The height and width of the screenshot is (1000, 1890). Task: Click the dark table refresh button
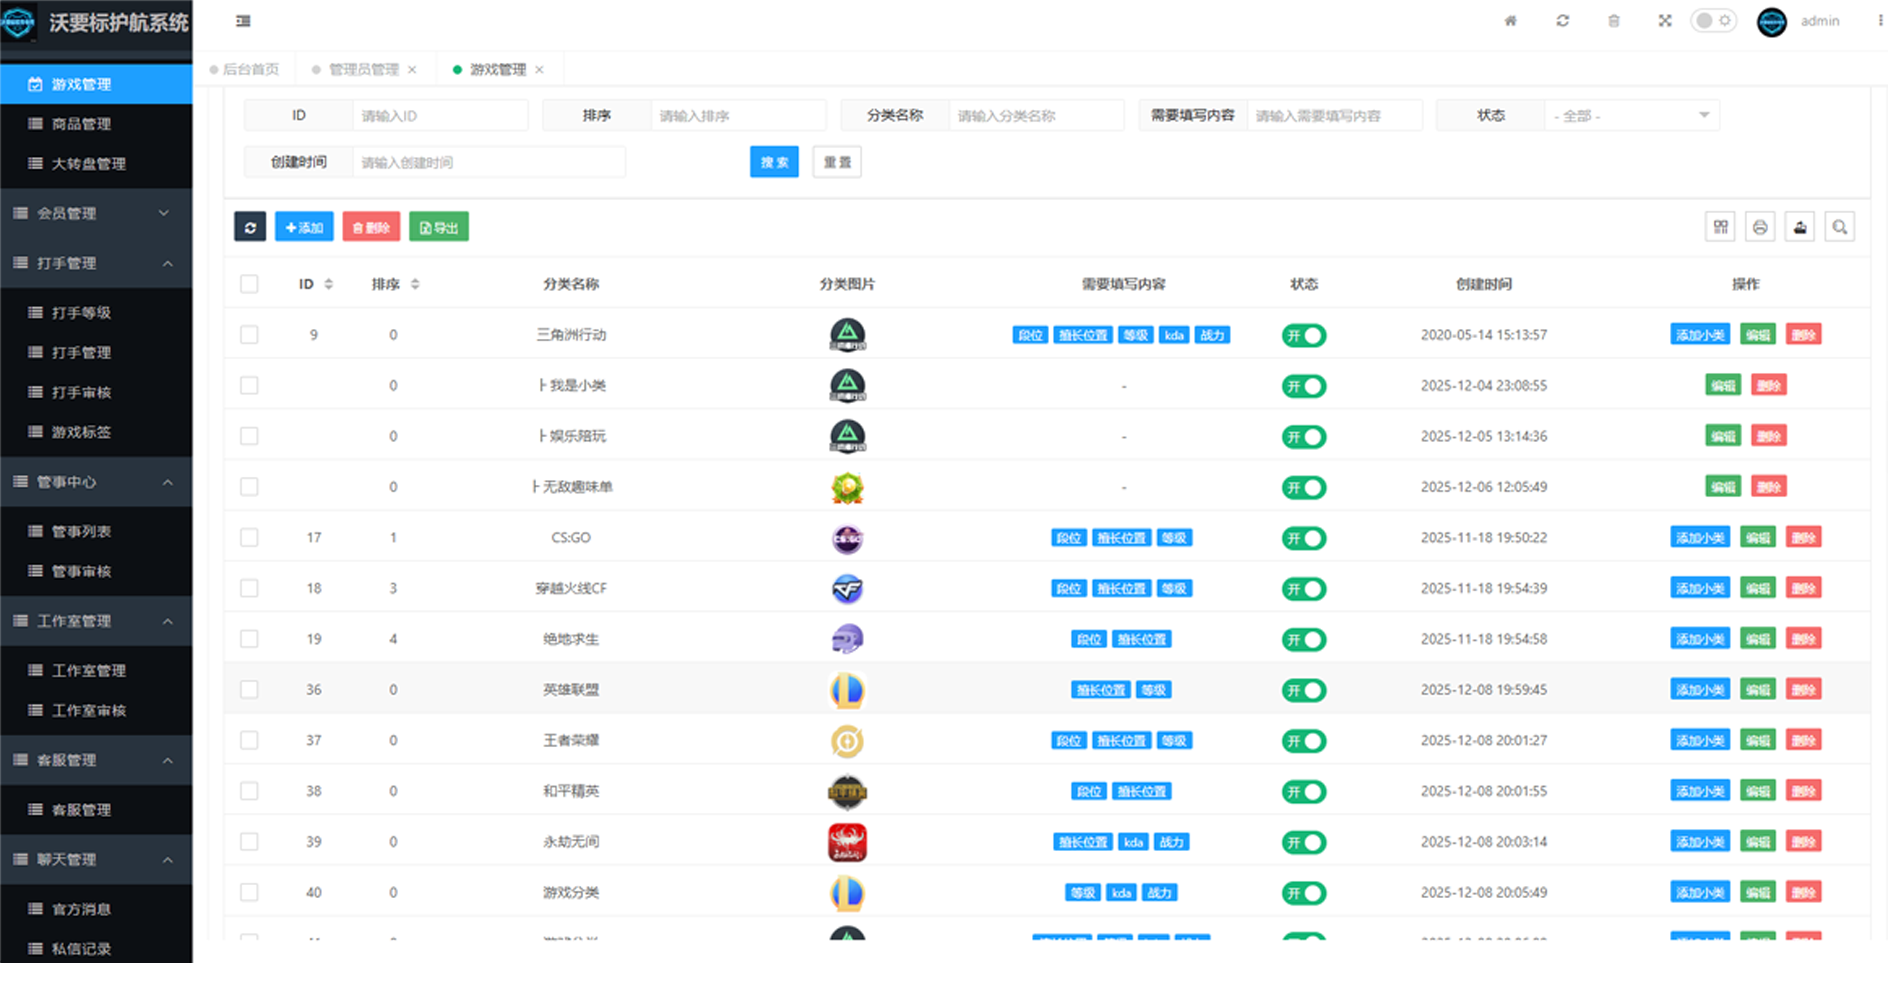(x=250, y=227)
